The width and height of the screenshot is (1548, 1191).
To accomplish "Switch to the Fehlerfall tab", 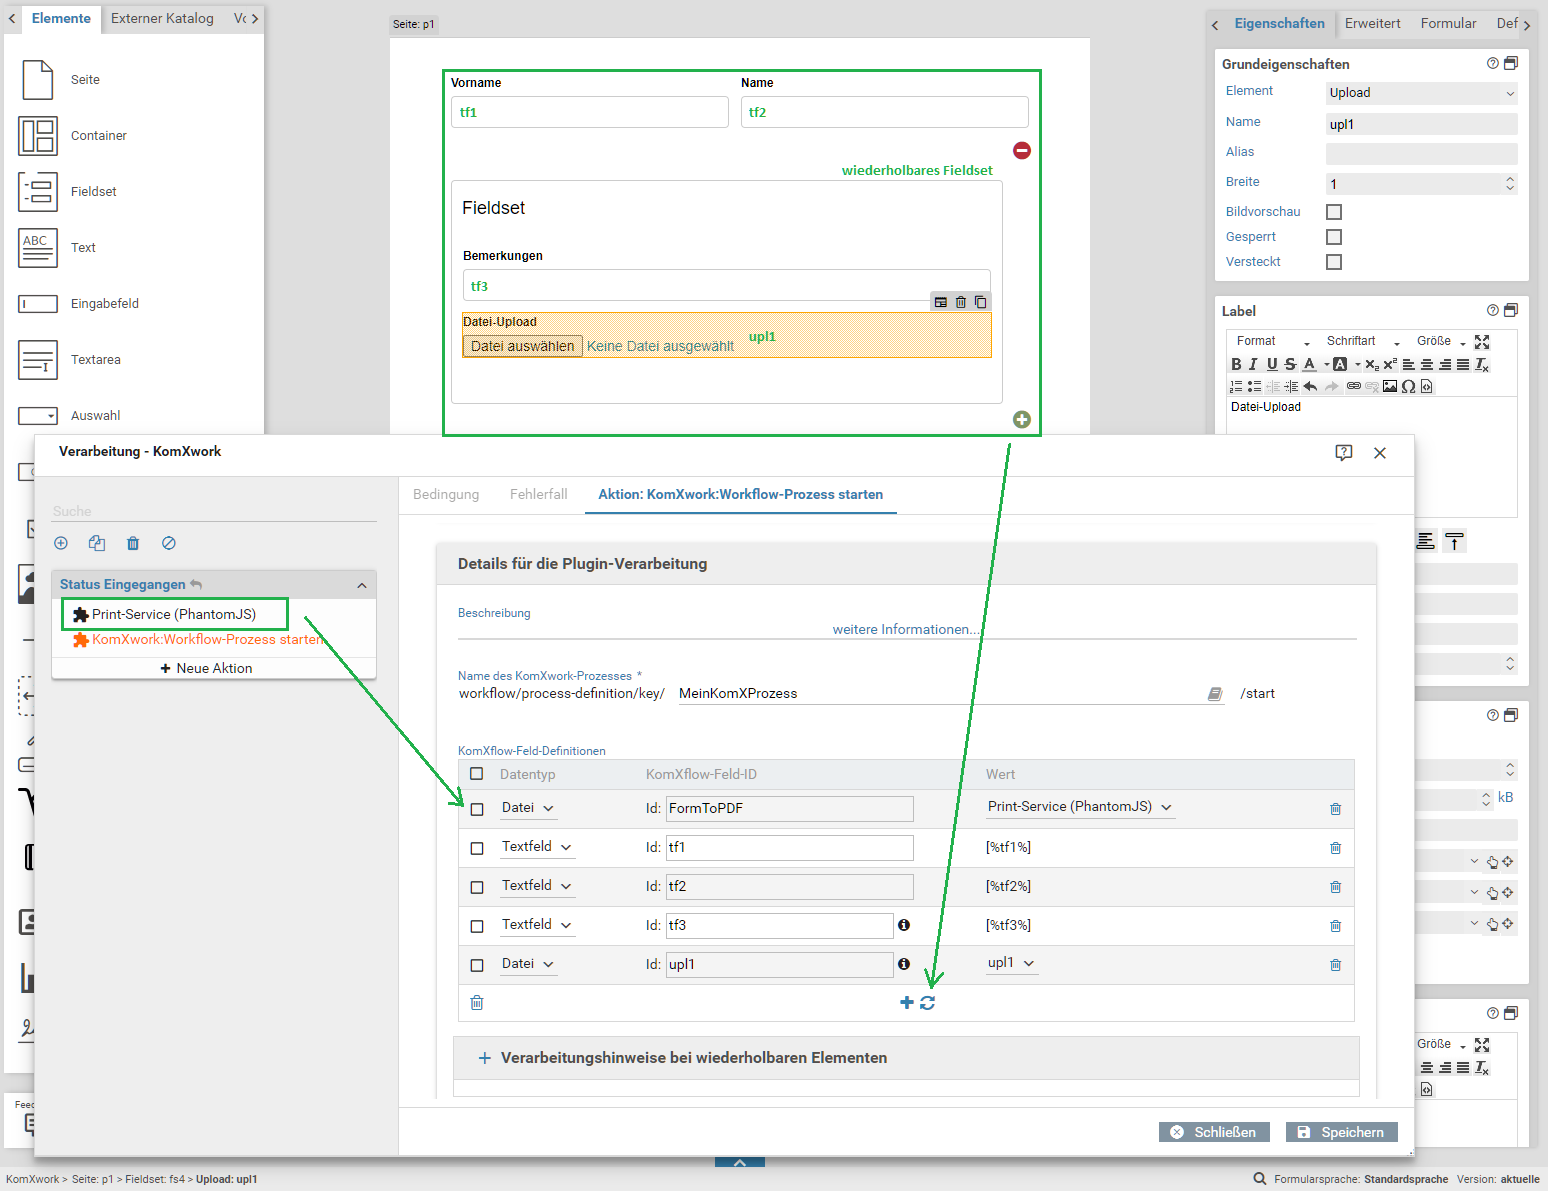I will pyautogui.click(x=538, y=494).
